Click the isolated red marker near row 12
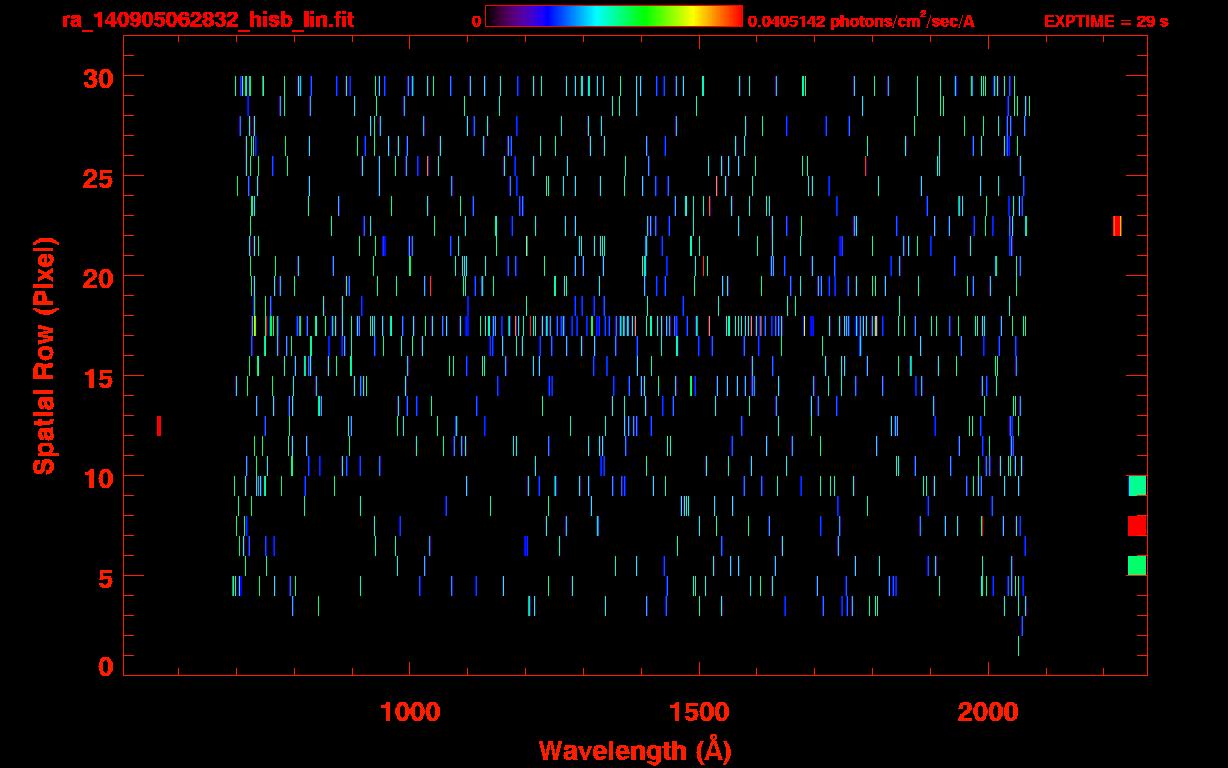The image size is (1228, 768). 159,426
